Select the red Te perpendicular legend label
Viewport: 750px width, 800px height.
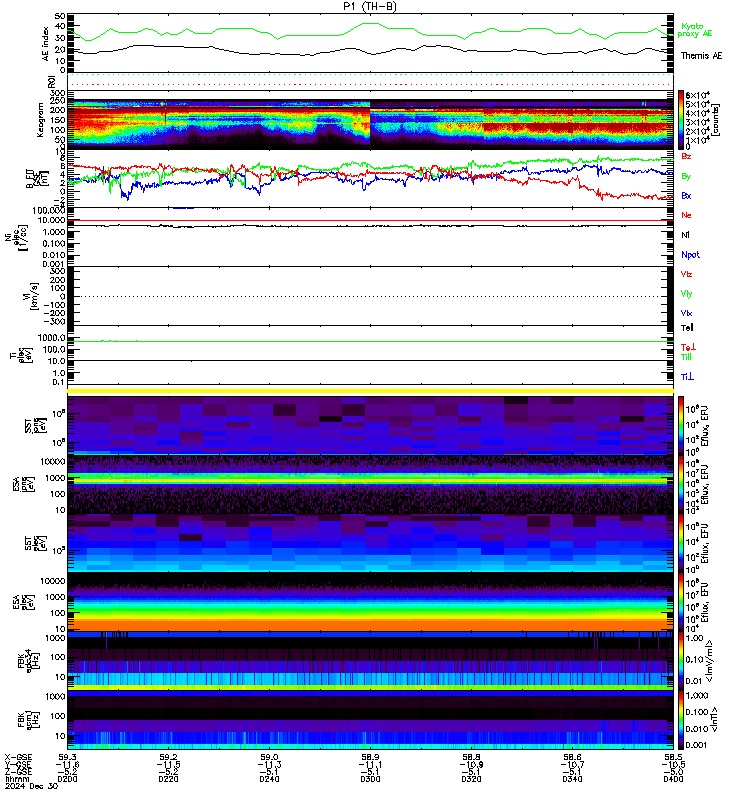coord(688,347)
